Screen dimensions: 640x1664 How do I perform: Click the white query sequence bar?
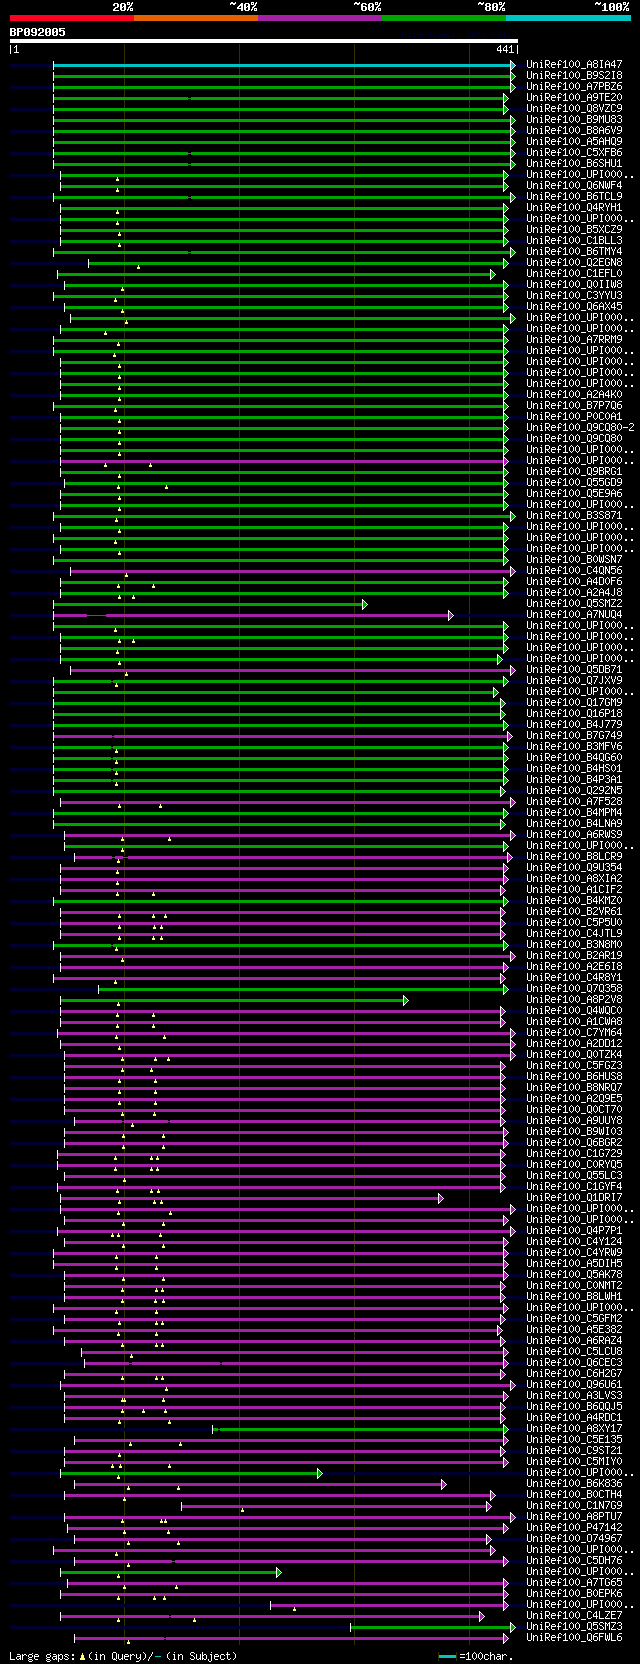[x=264, y=41]
